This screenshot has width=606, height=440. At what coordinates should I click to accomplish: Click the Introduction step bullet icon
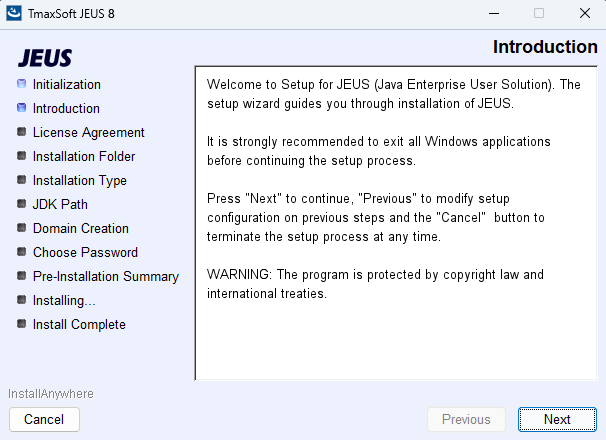tap(22, 108)
